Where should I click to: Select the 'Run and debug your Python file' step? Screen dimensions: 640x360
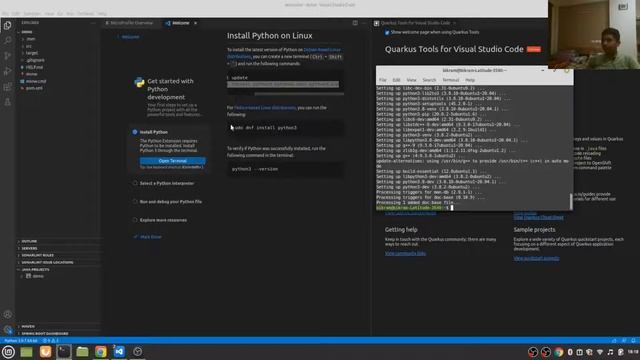pyautogui.click(x=171, y=202)
